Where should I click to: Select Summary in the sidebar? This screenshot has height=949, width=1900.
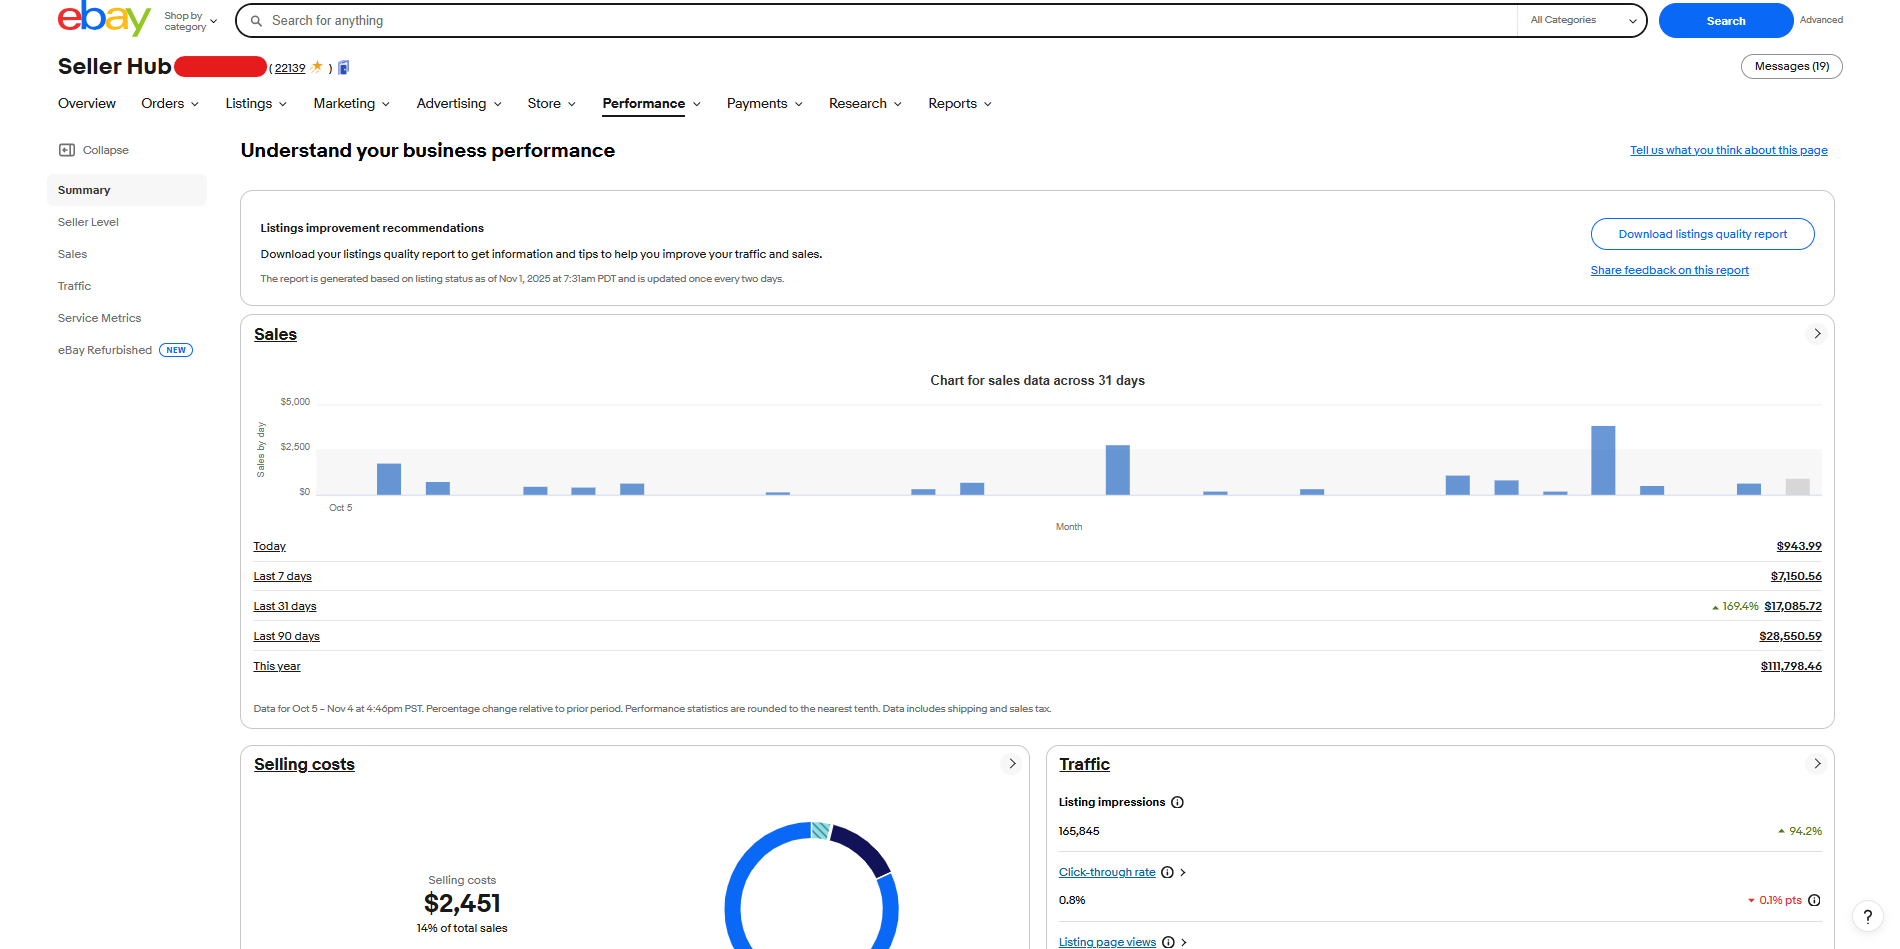(127, 190)
